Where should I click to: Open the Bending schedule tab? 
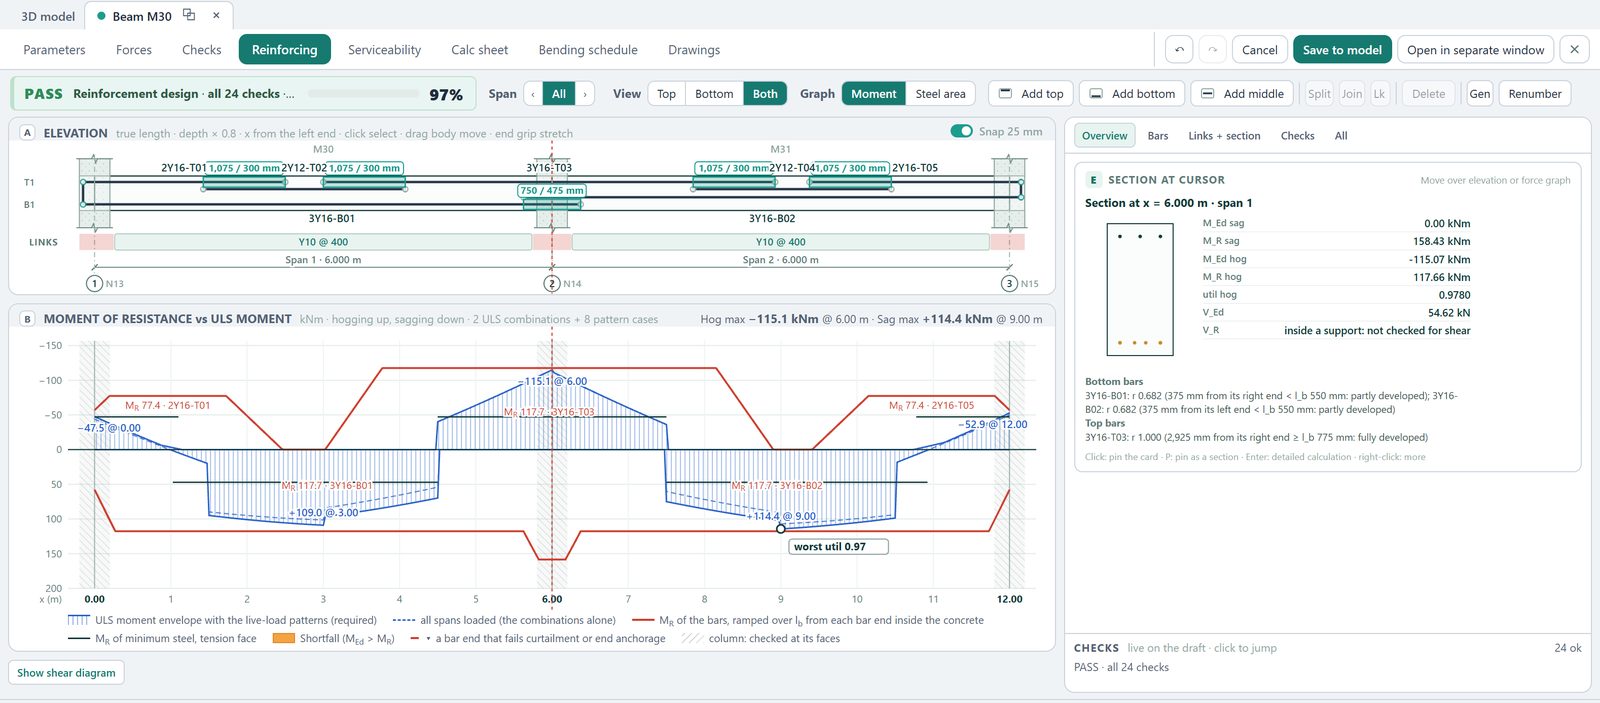coord(588,50)
